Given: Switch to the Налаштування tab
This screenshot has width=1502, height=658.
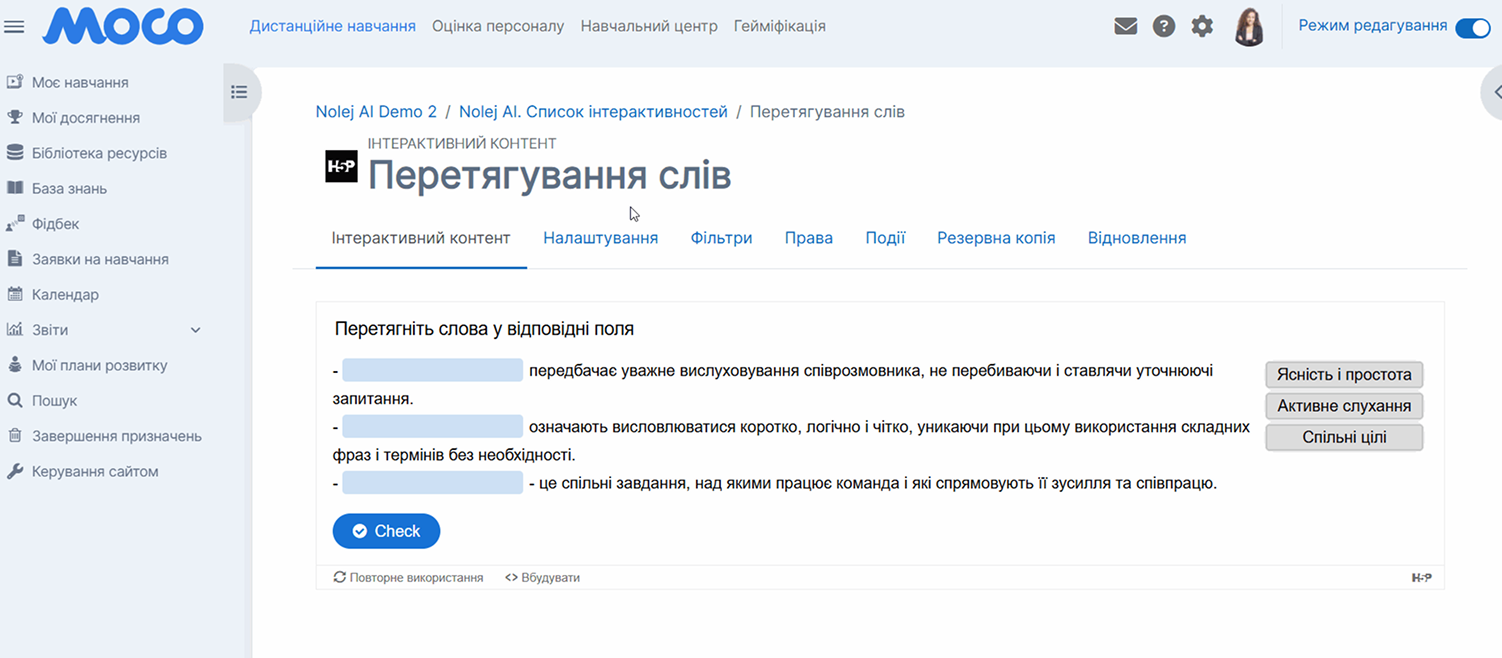Looking at the screenshot, I should (600, 238).
